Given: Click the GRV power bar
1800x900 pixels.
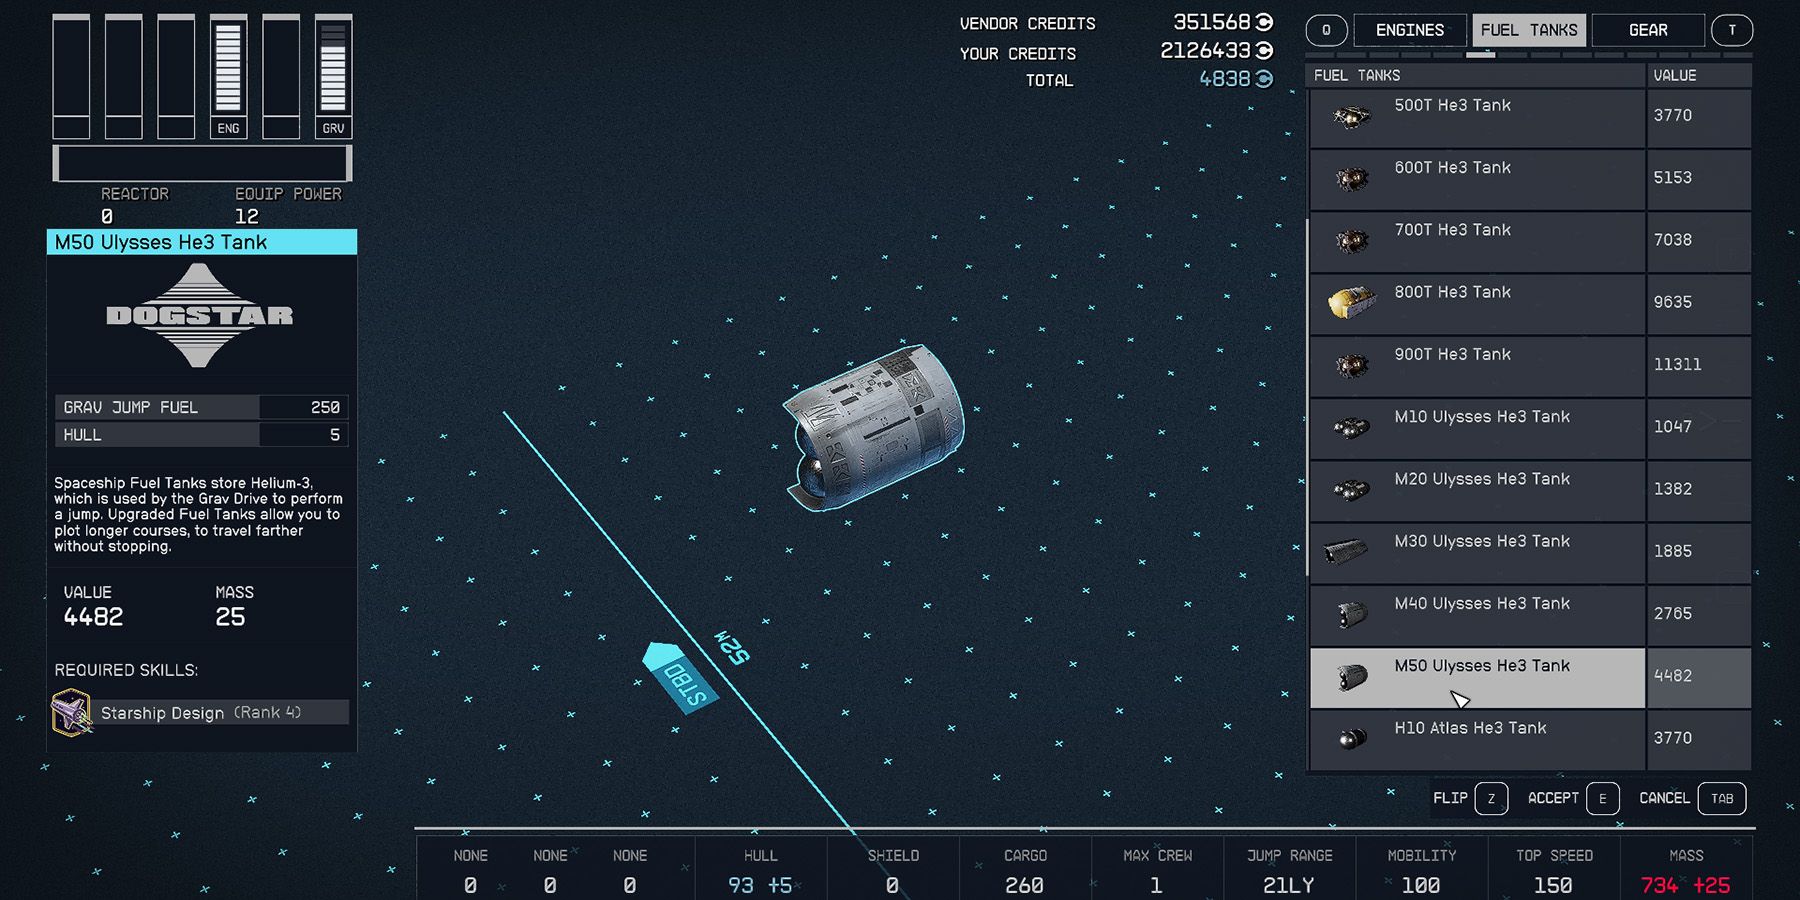Looking at the screenshot, I should click(333, 76).
